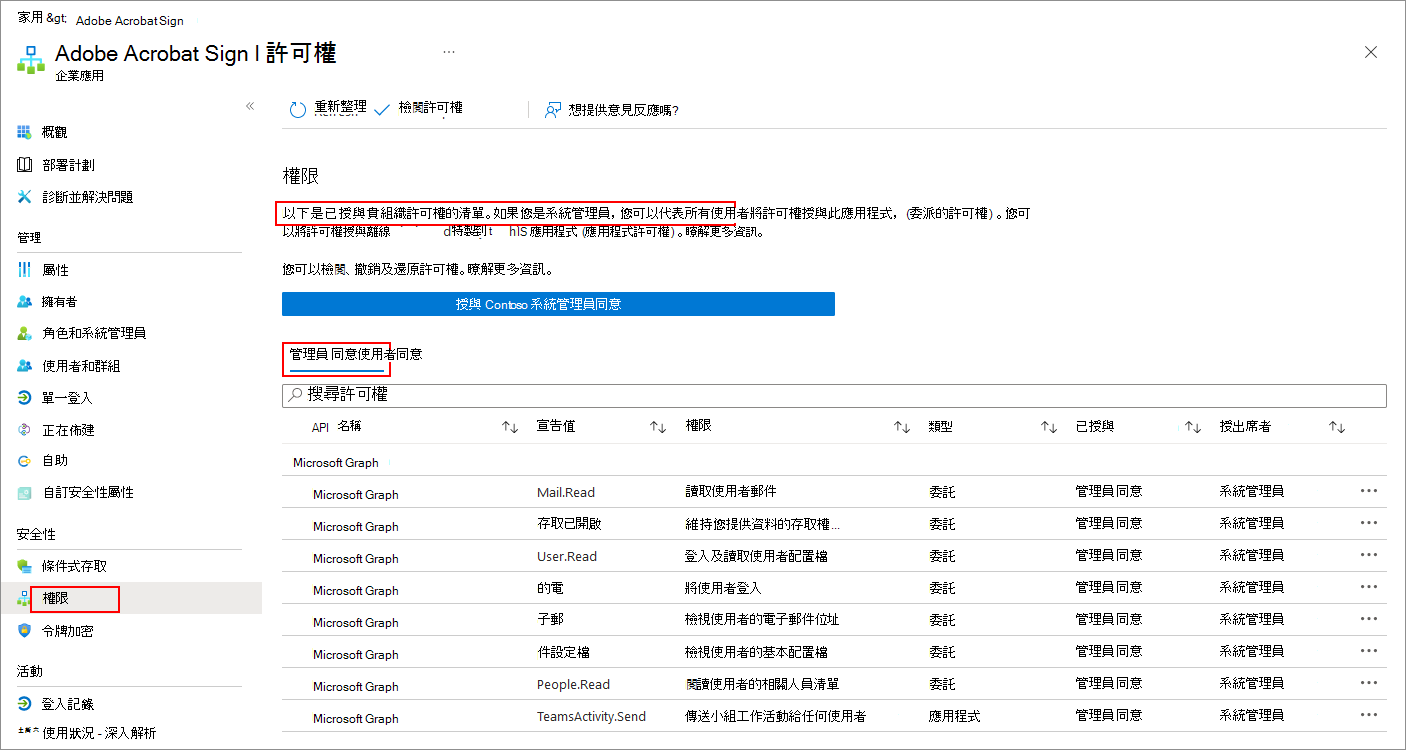Click the 應用程式 type cell

pos(954,715)
